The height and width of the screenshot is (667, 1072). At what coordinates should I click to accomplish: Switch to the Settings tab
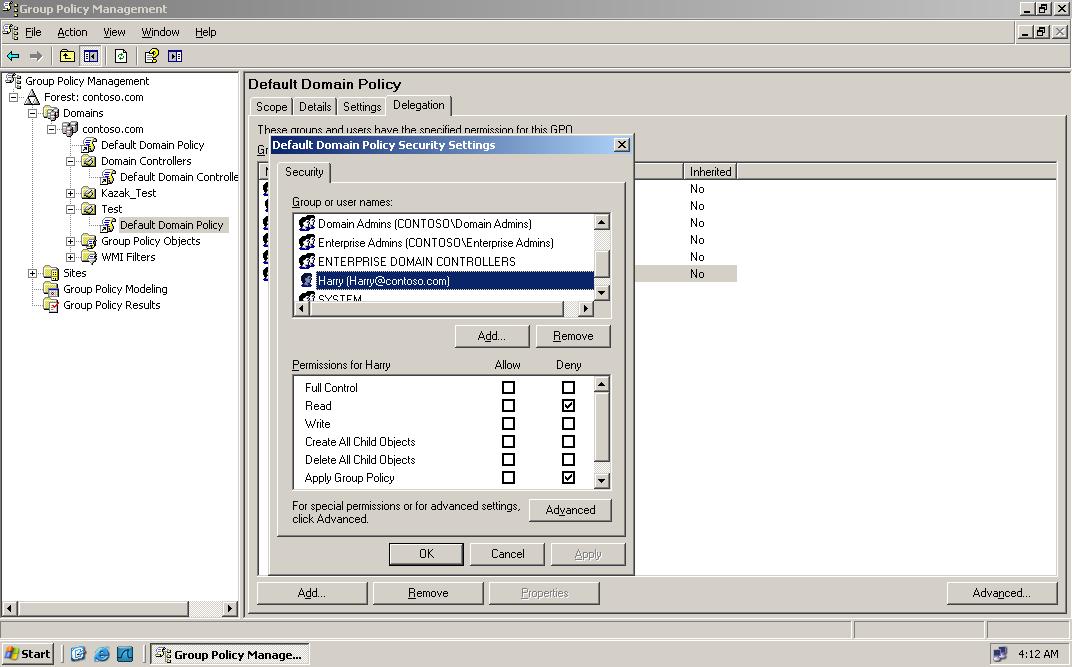[362, 107]
